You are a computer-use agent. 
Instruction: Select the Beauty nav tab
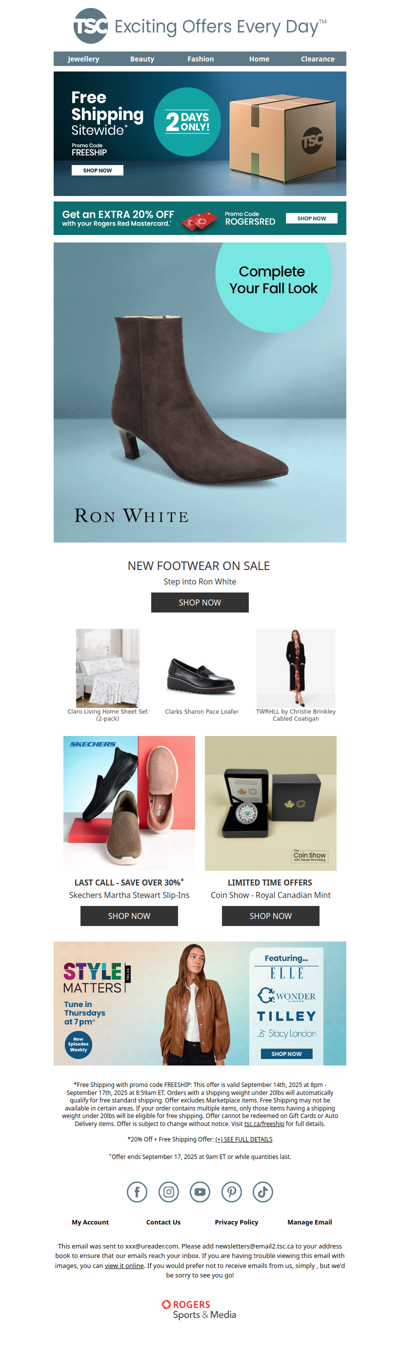142,59
